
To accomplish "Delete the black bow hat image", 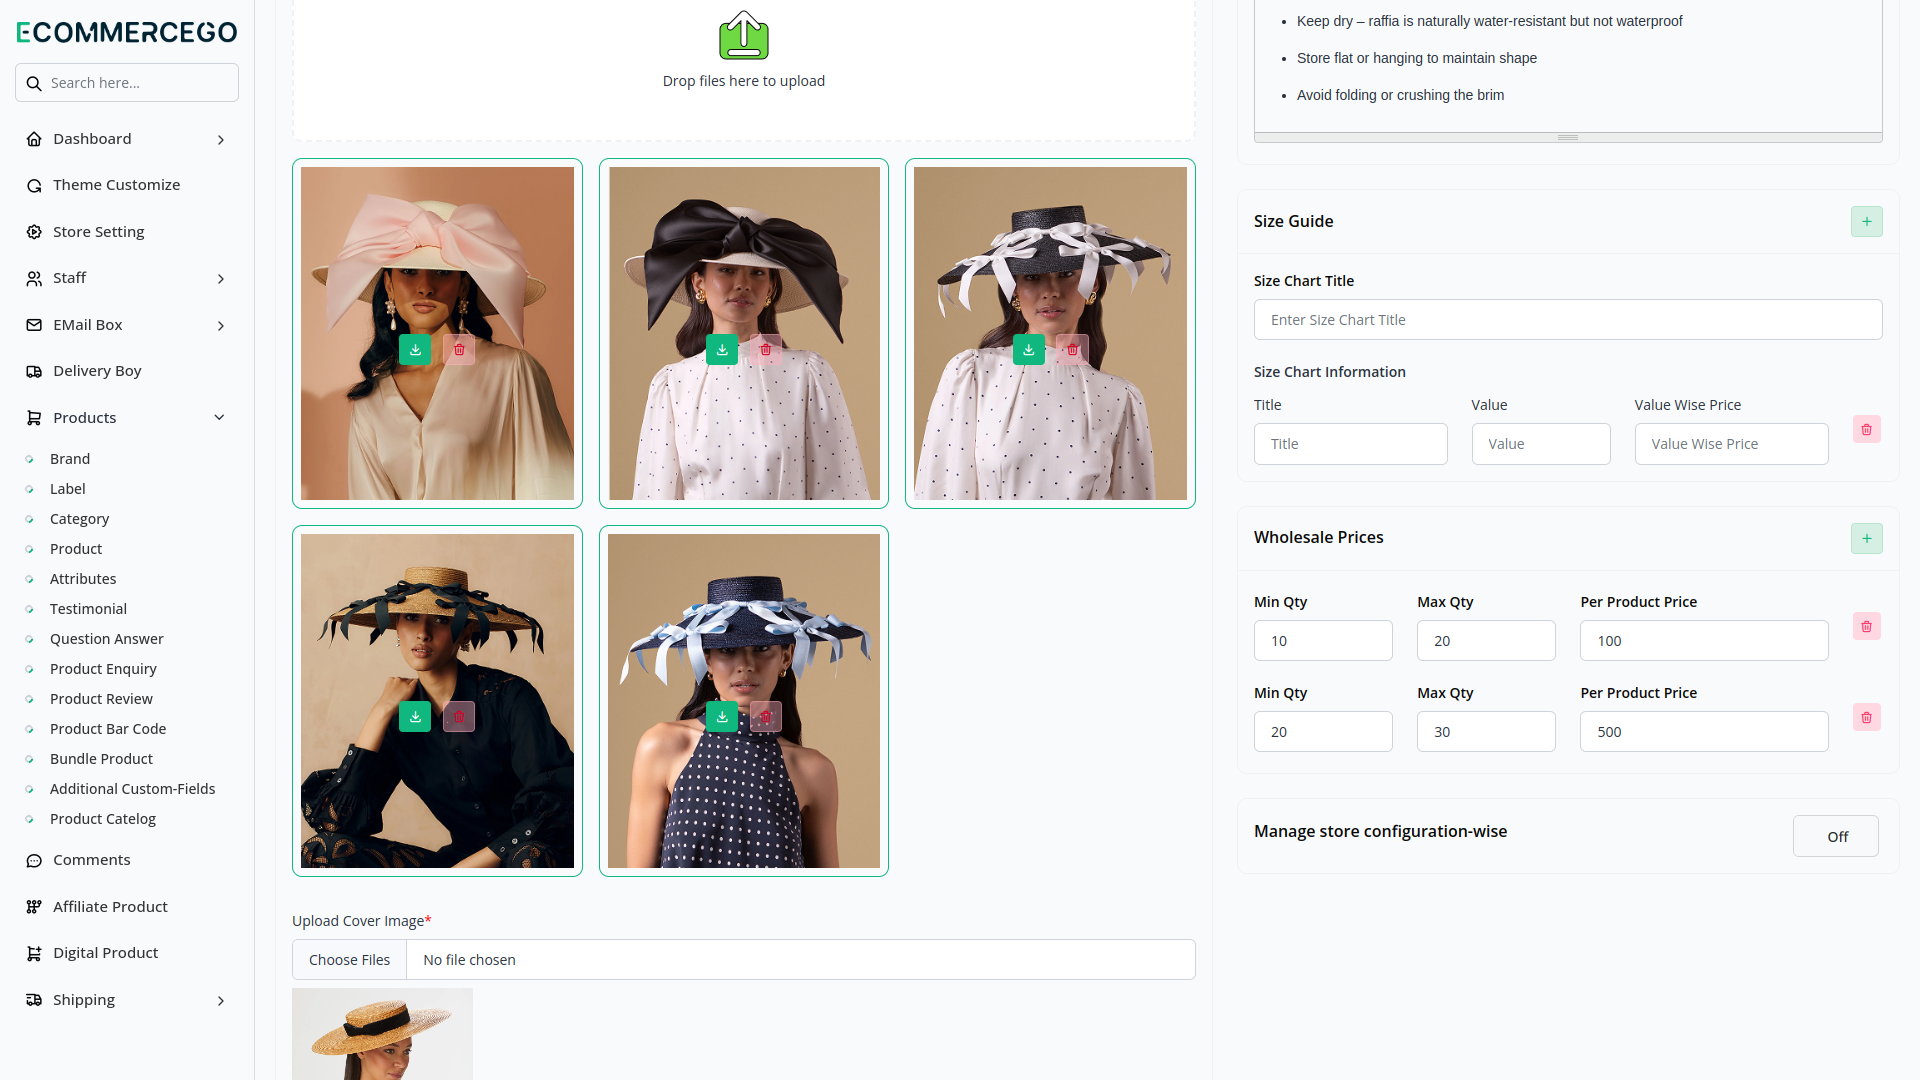I will coord(766,350).
